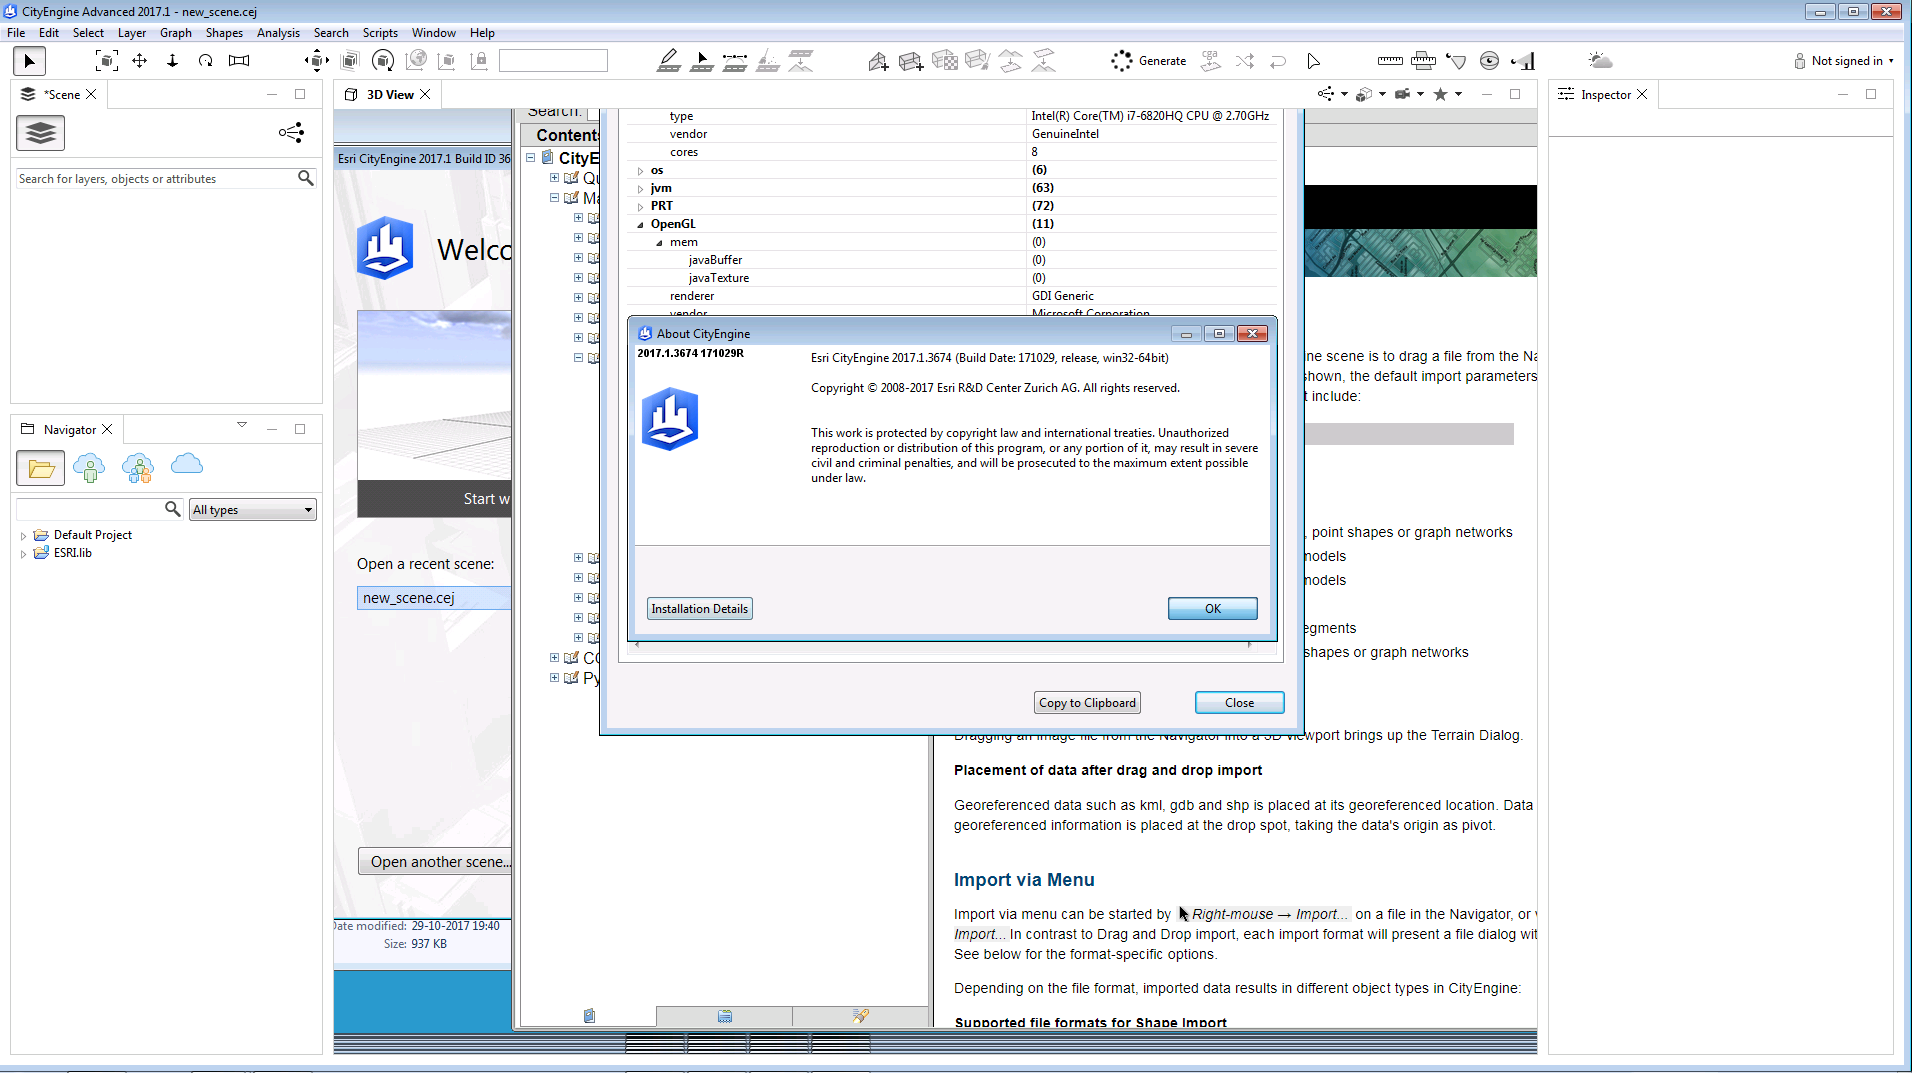The height and width of the screenshot is (1078, 1916).
Task: Select the Align Terrain to Shapes tool
Action: [1011, 61]
